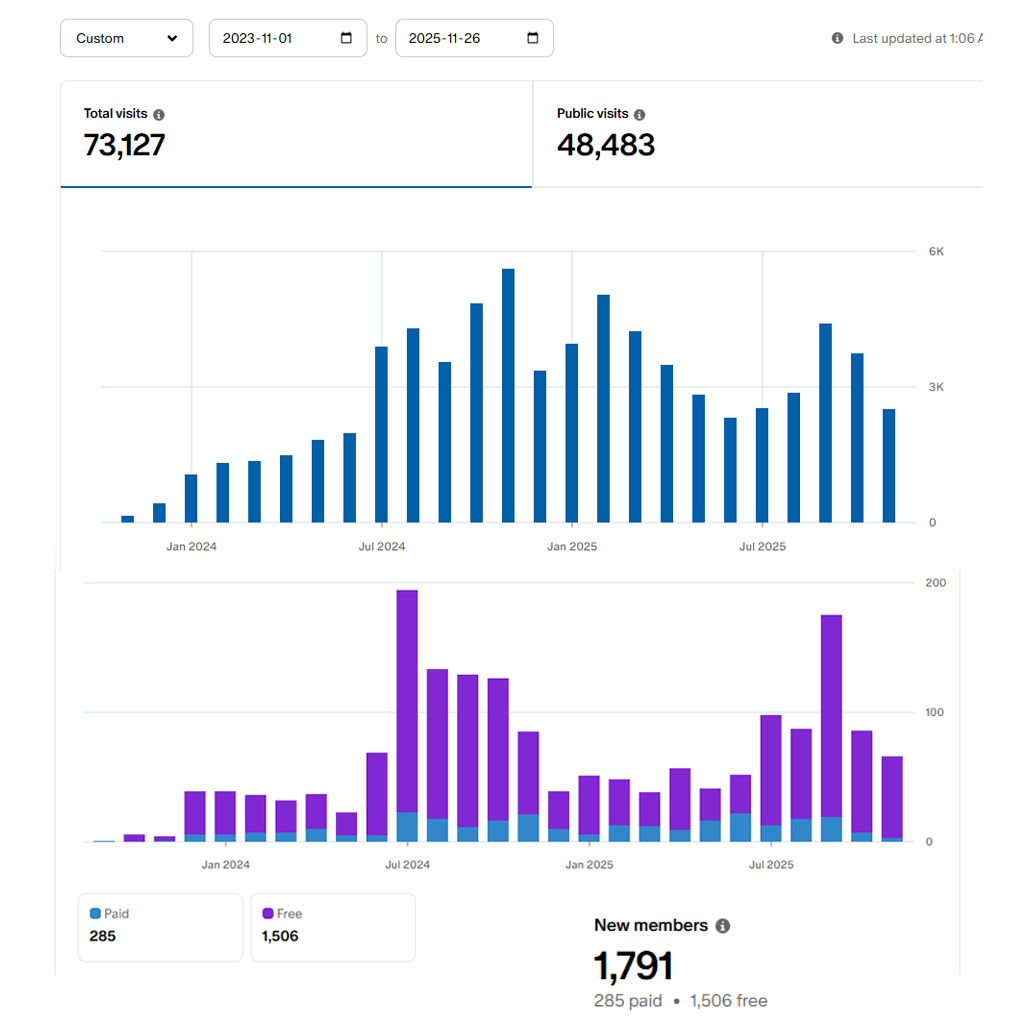
Task: Click info icon before Last updated text
Action: coord(837,38)
